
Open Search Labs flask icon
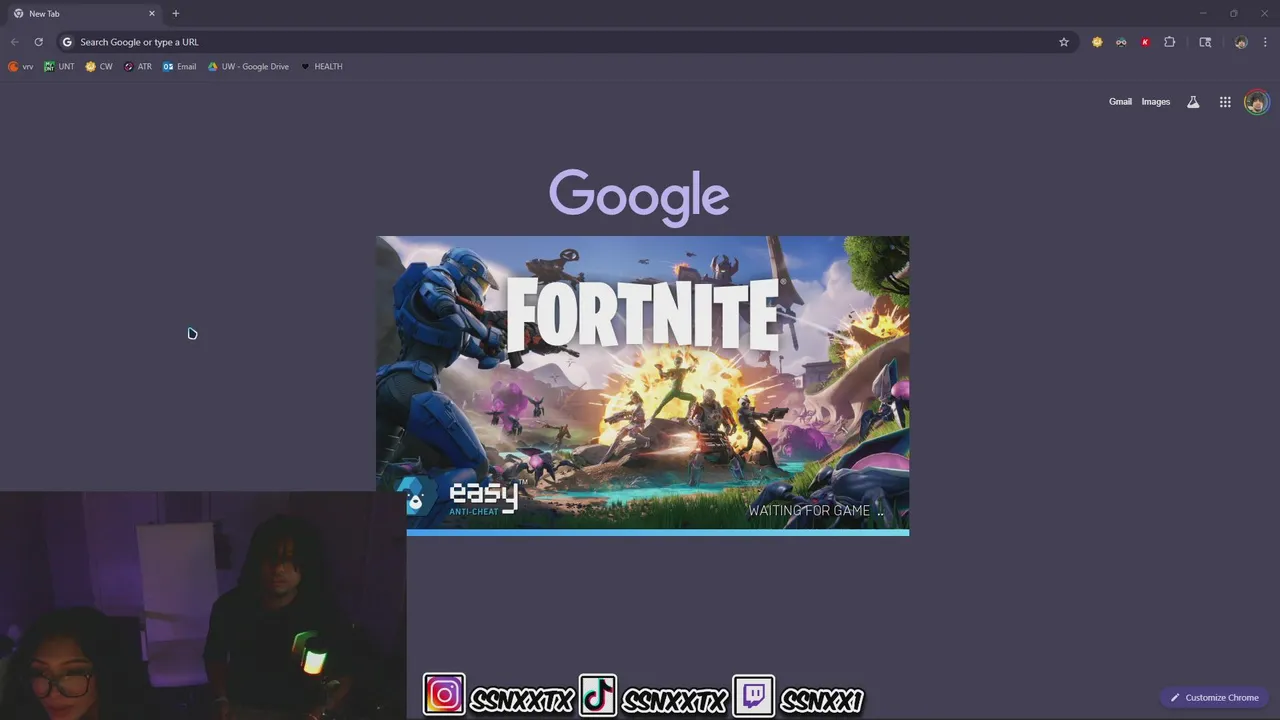tap(1193, 102)
